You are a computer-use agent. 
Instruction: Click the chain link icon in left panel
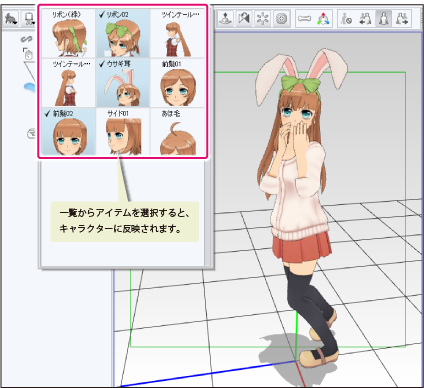tap(26, 39)
